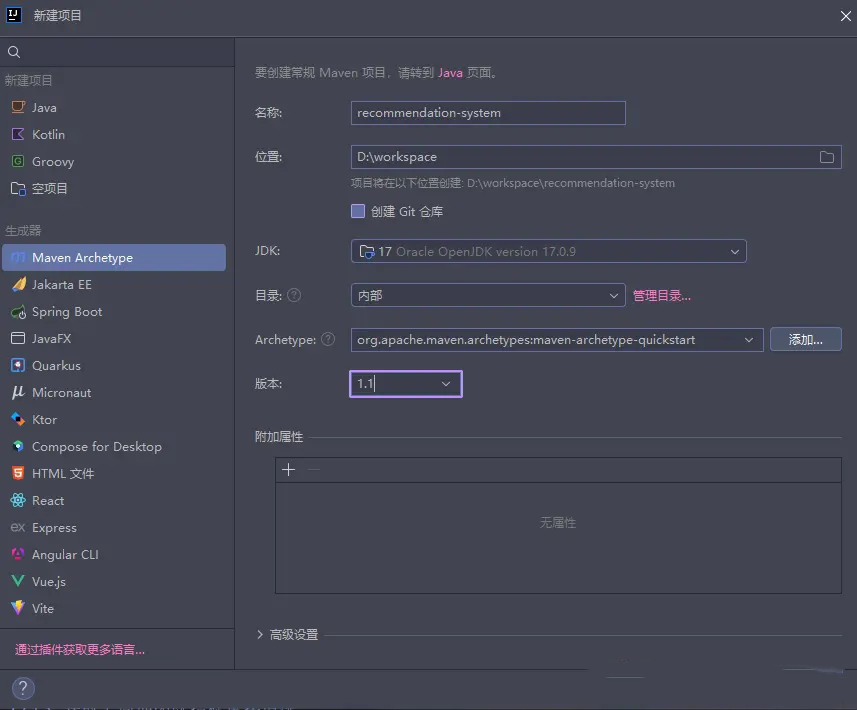Choose Java project type

click(x=114, y=107)
